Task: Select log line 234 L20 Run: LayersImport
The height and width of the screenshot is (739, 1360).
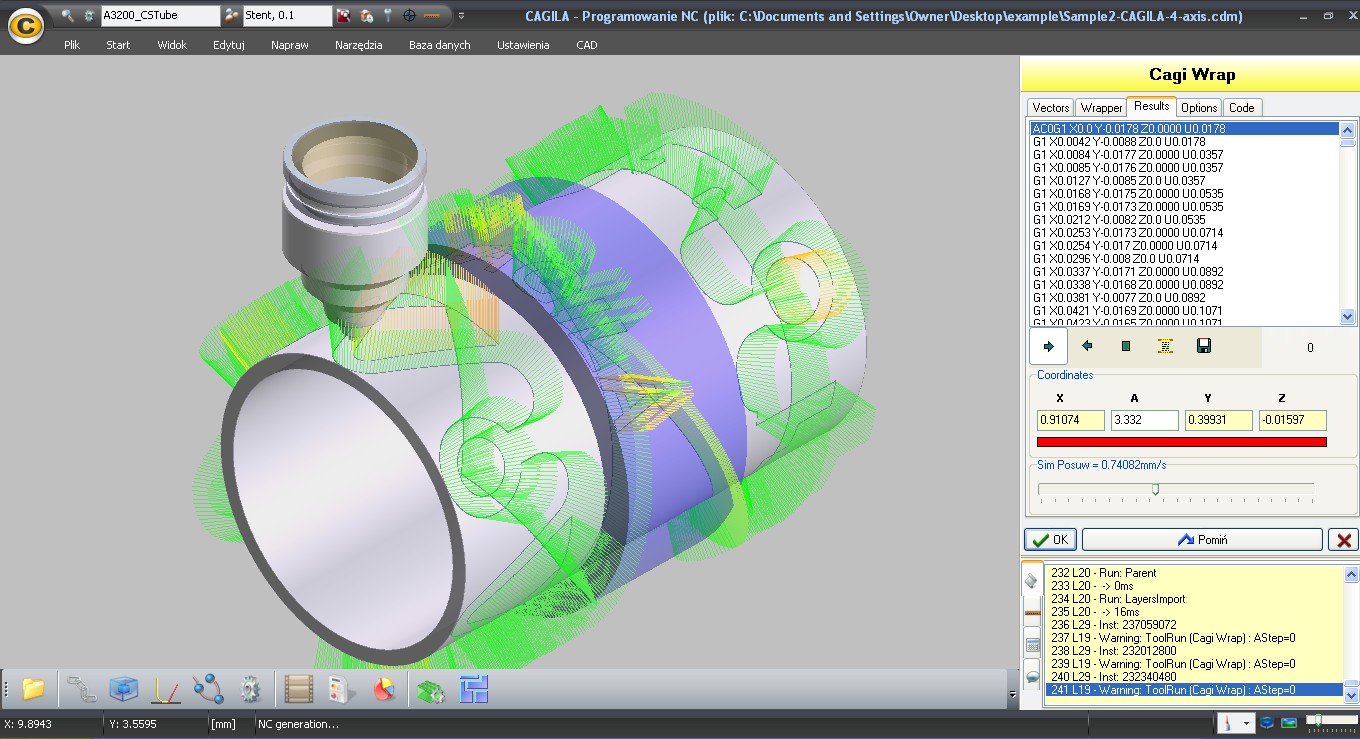Action: tap(1194, 599)
